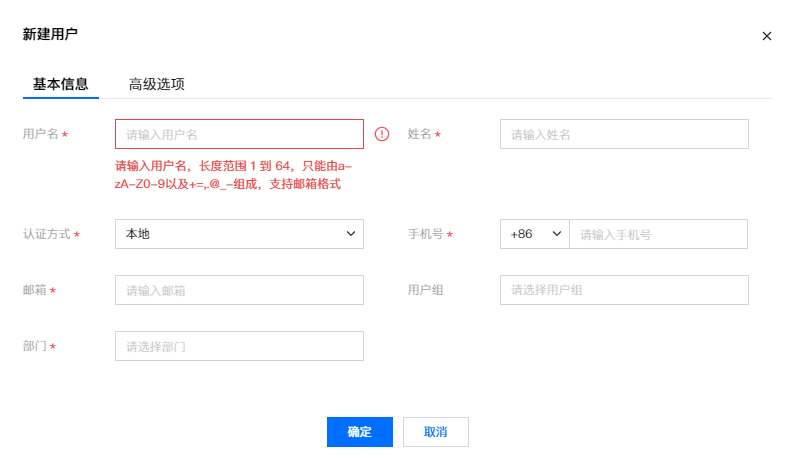794x468 pixels.
Task: Close the 新建用户 dialog with the X icon
Action: pos(767,36)
